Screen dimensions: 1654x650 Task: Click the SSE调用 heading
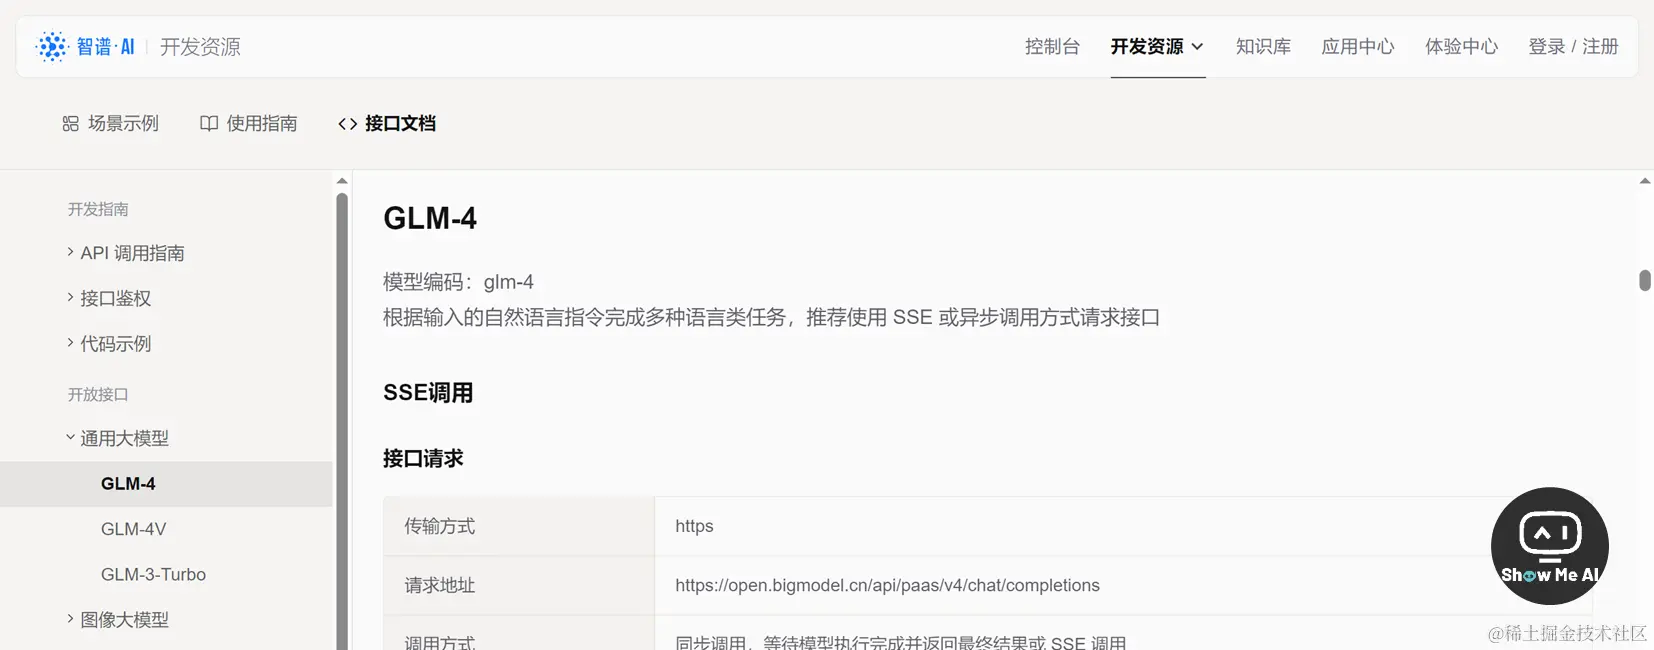[428, 393]
